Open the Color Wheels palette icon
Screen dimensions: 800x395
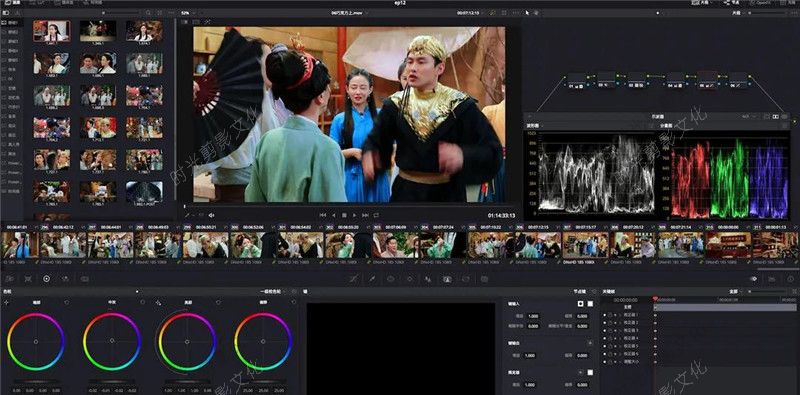[46, 279]
